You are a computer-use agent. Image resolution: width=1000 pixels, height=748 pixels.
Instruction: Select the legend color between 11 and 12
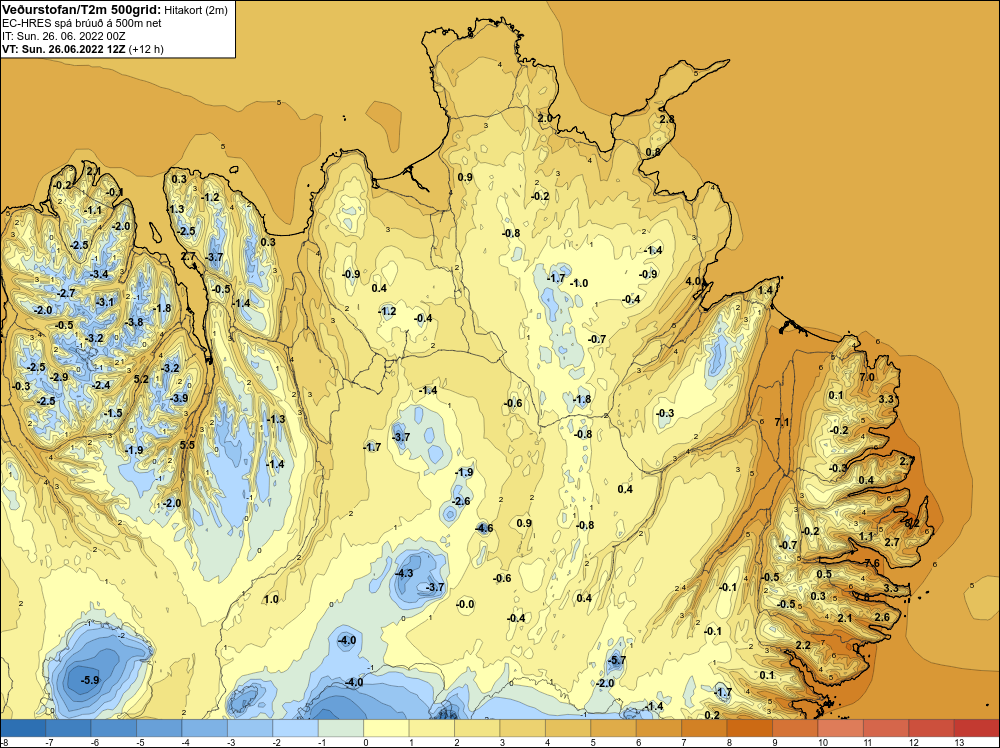click(885, 728)
